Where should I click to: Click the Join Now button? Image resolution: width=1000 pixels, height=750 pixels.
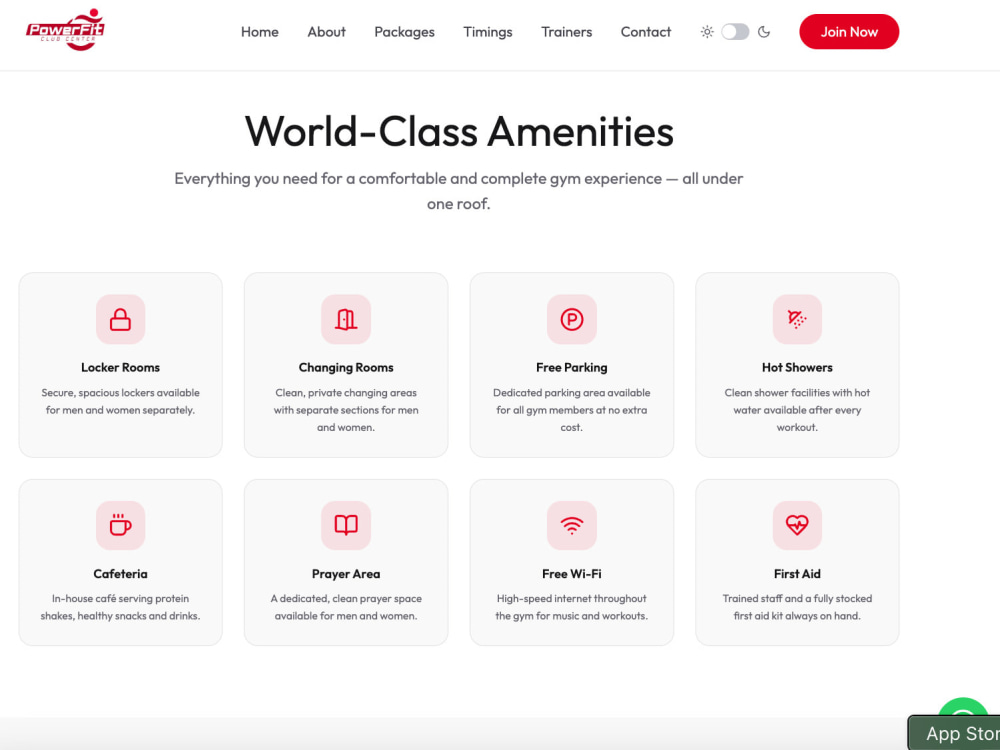tap(849, 32)
